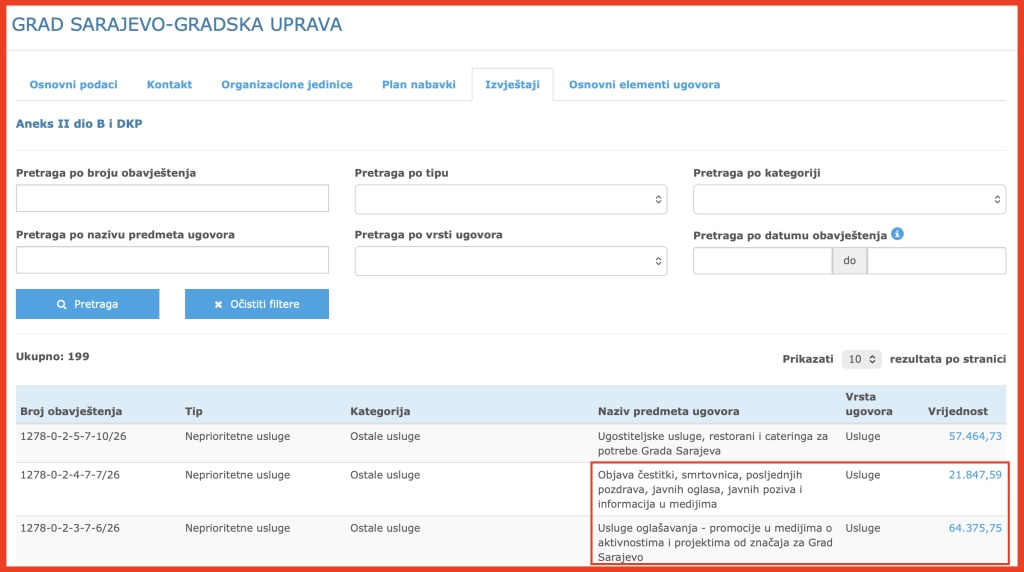Viewport: 1024px width, 572px height.
Task: Select the Izvještaji tab
Action: 512,84
